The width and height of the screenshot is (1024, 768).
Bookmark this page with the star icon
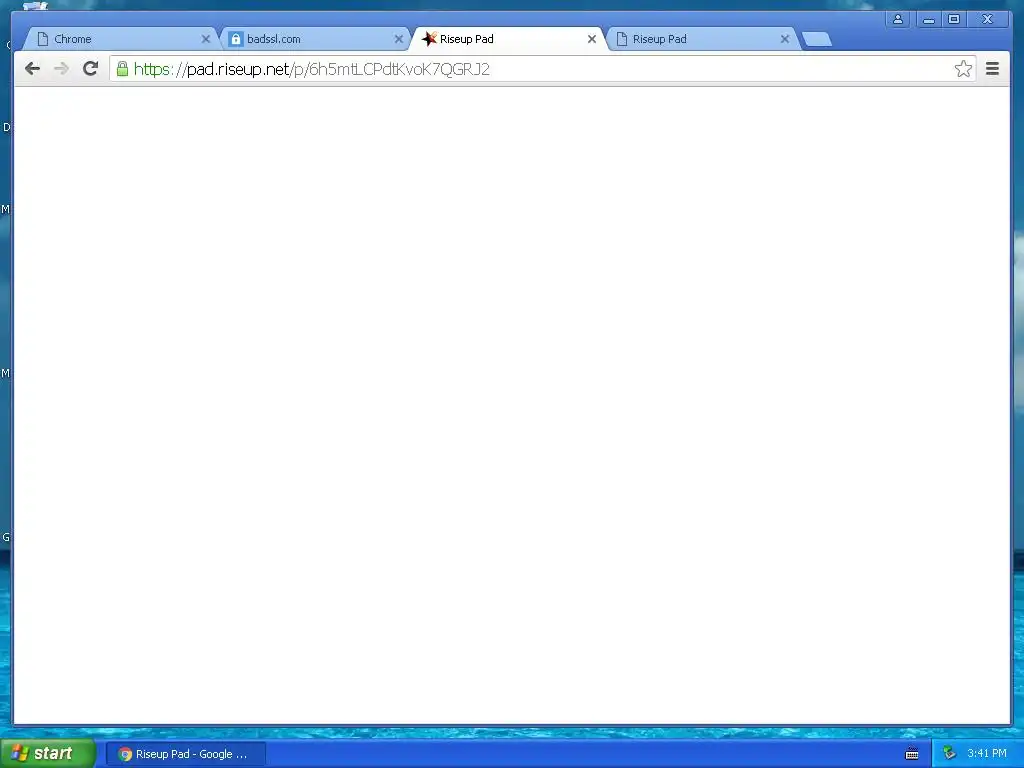tap(963, 69)
